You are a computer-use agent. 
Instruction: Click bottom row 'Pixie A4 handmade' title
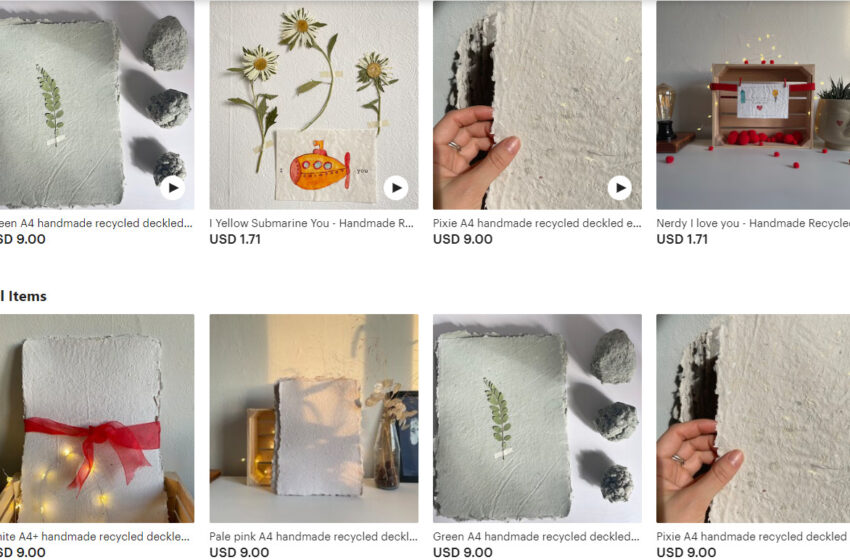click(x=753, y=537)
